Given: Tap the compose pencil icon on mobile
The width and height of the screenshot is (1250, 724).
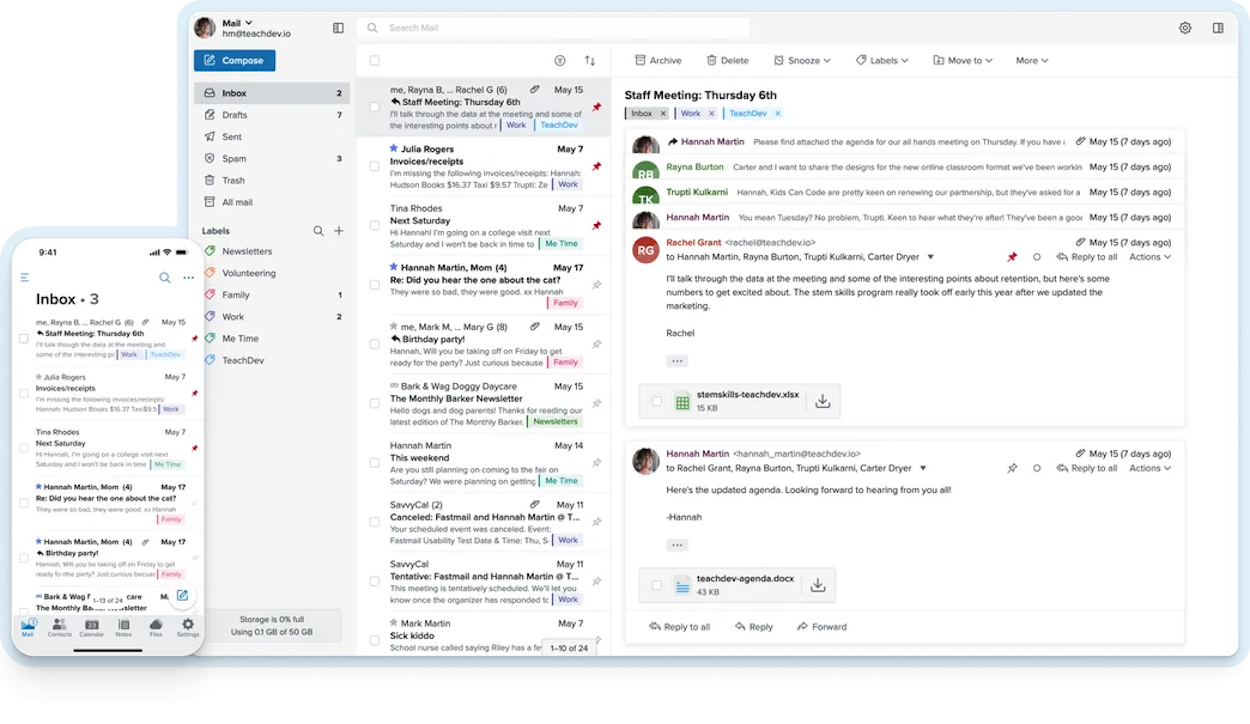Looking at the screenshot, I should [x=182, y=595].
